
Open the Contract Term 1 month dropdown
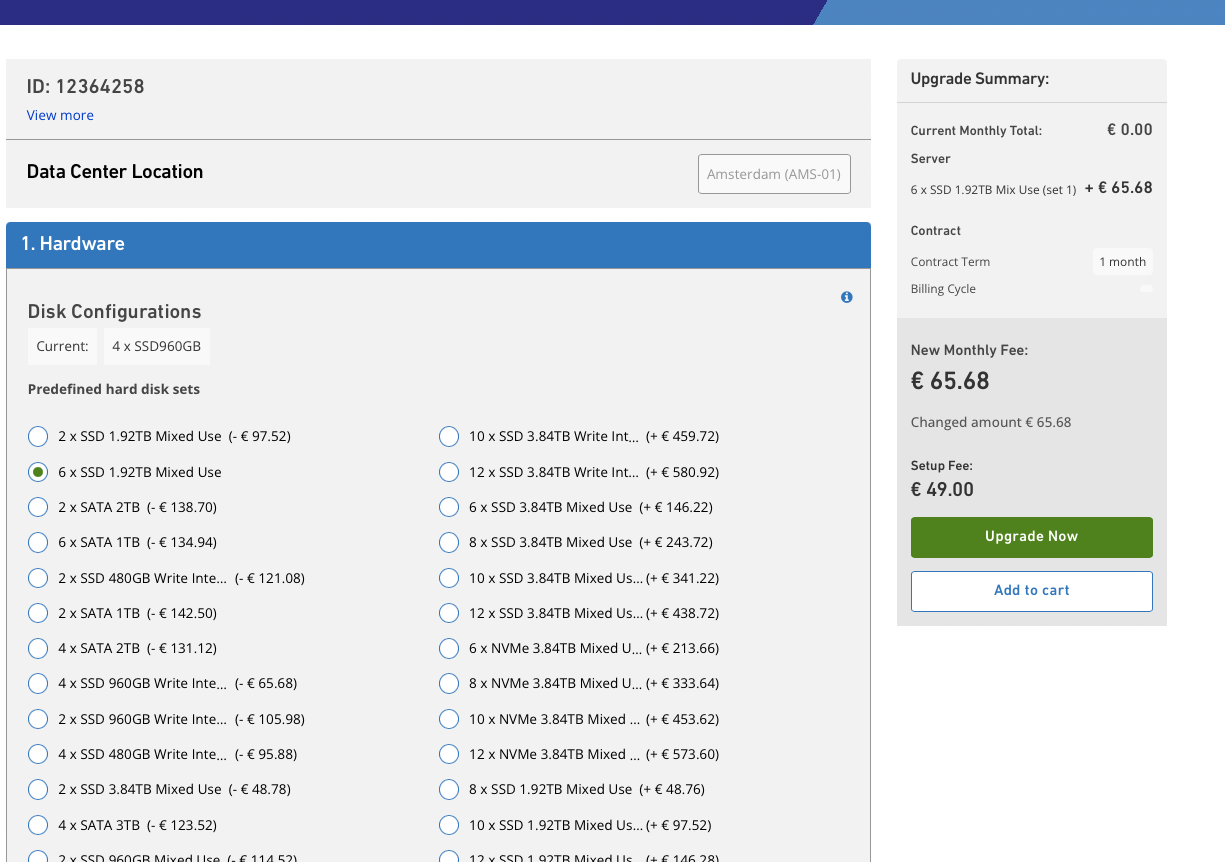[x=1122, y=262]
